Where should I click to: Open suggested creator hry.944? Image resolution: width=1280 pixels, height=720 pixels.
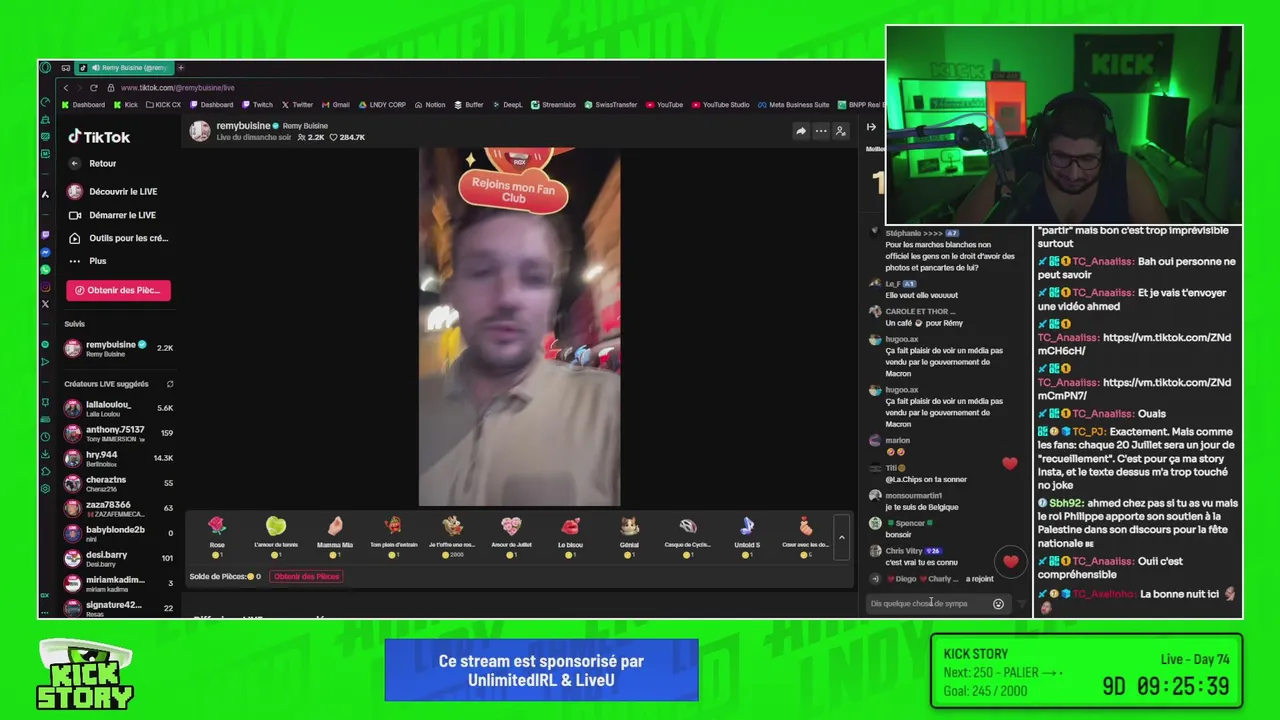coord(118,458)
